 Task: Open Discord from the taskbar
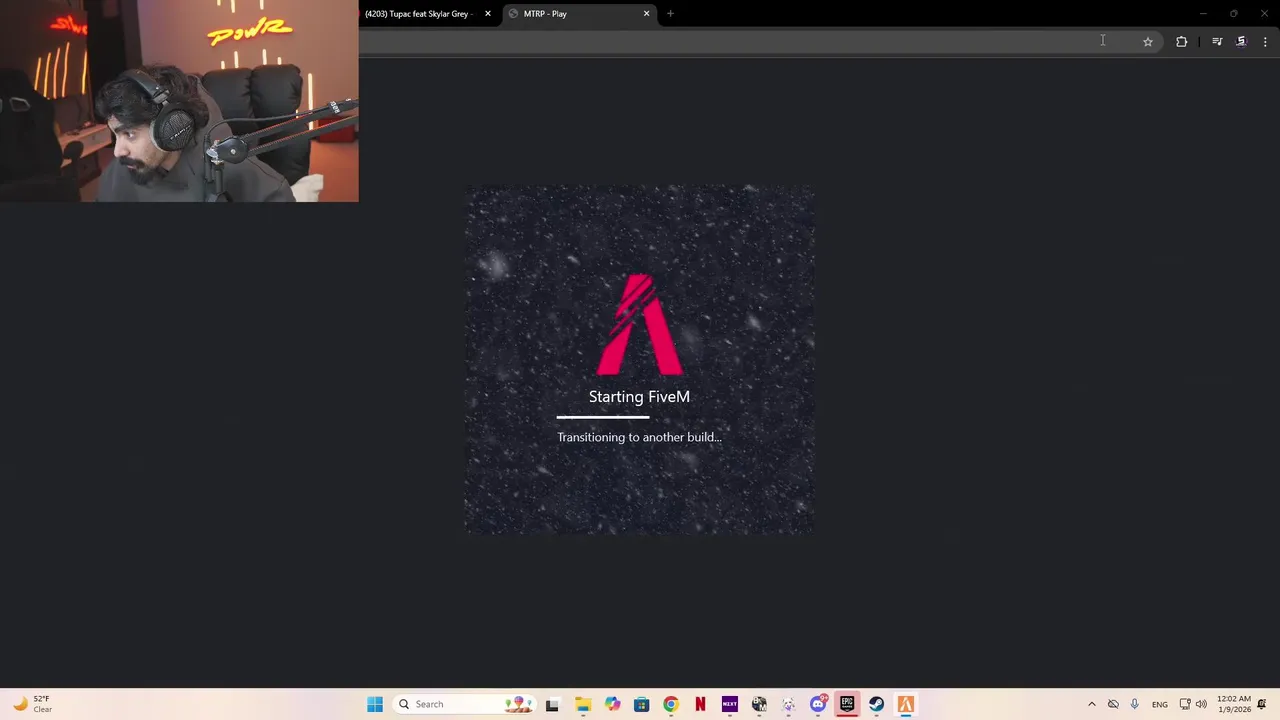818,704
